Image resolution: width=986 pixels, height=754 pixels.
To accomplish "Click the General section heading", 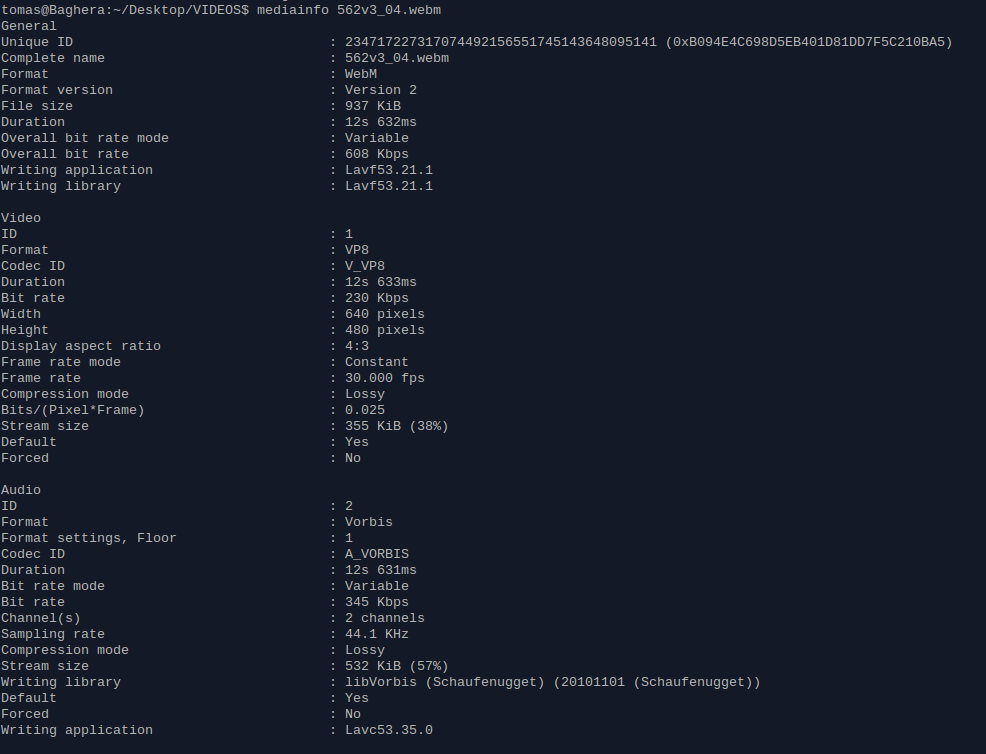I will pyautogui.click(x=29, y=26).
